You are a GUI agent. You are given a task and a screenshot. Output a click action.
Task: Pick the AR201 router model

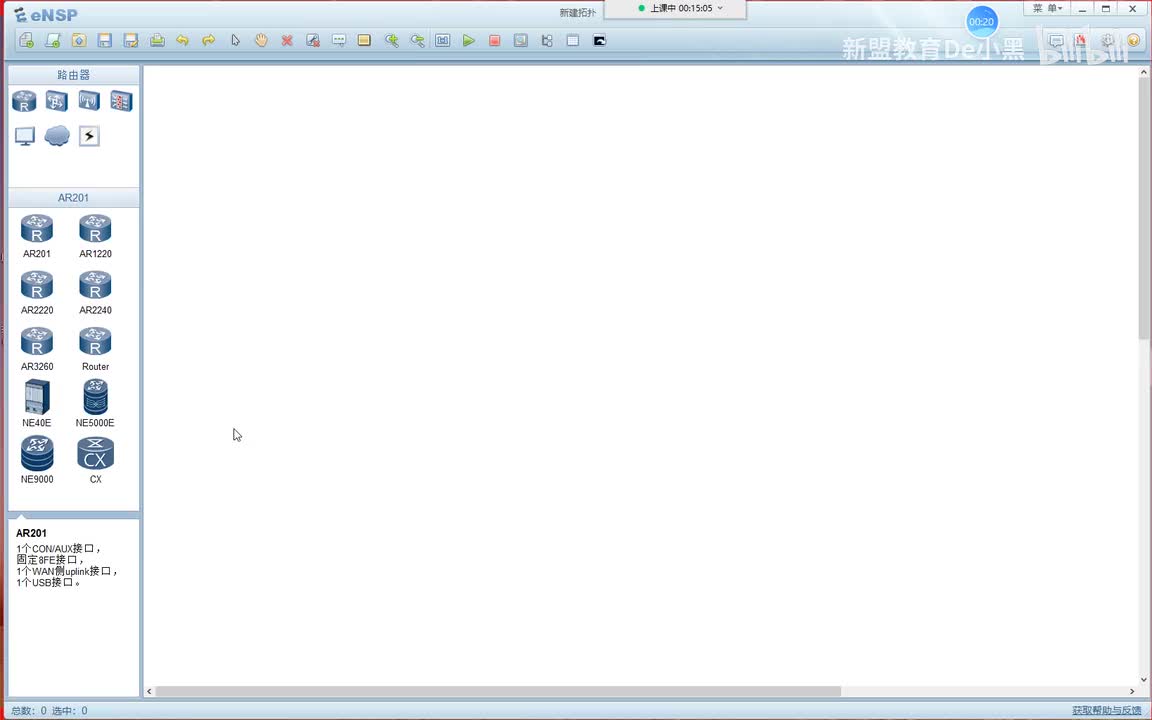coord(37,237)
